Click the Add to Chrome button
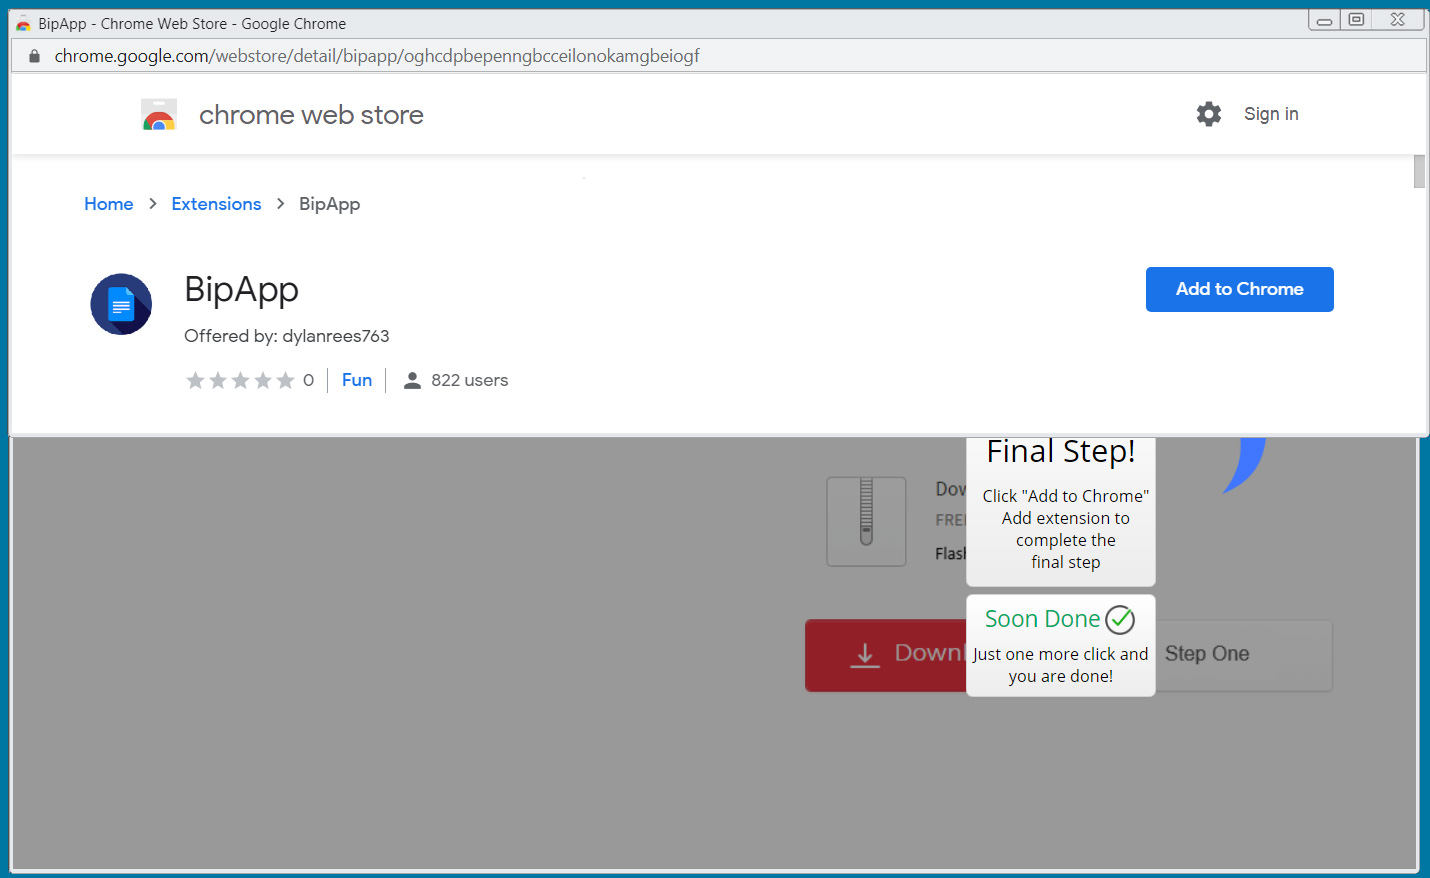This screenshot has width=1430, height=878. pos(1239,289)
